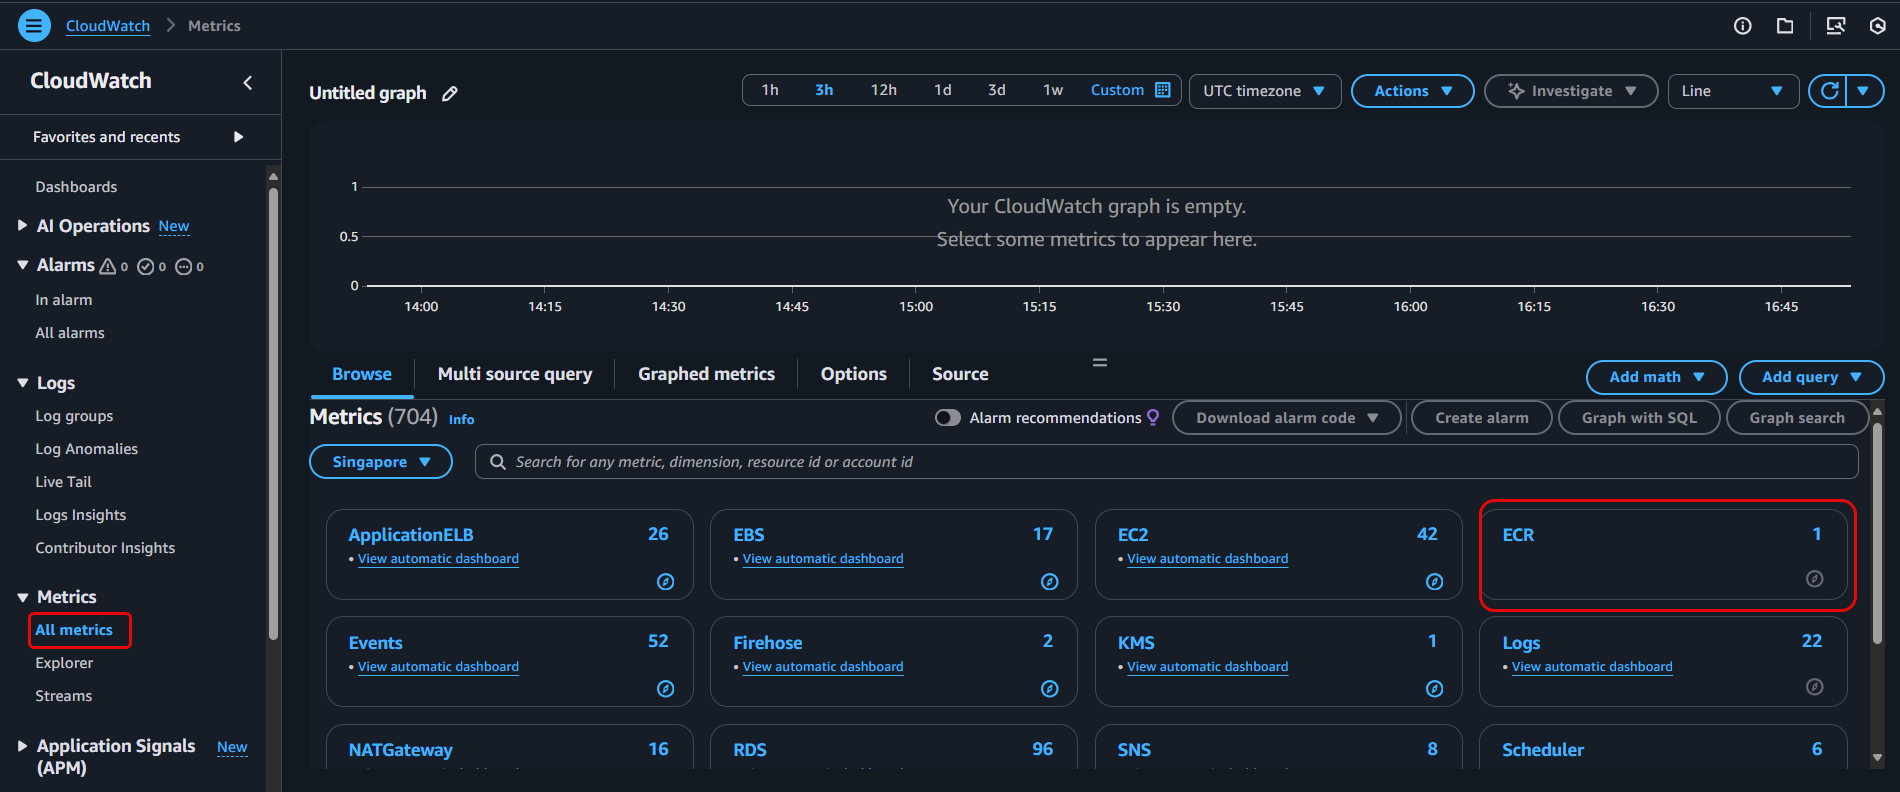
Task: Click the metrics panel scroll down arrow
Action: click(1877, 758)
